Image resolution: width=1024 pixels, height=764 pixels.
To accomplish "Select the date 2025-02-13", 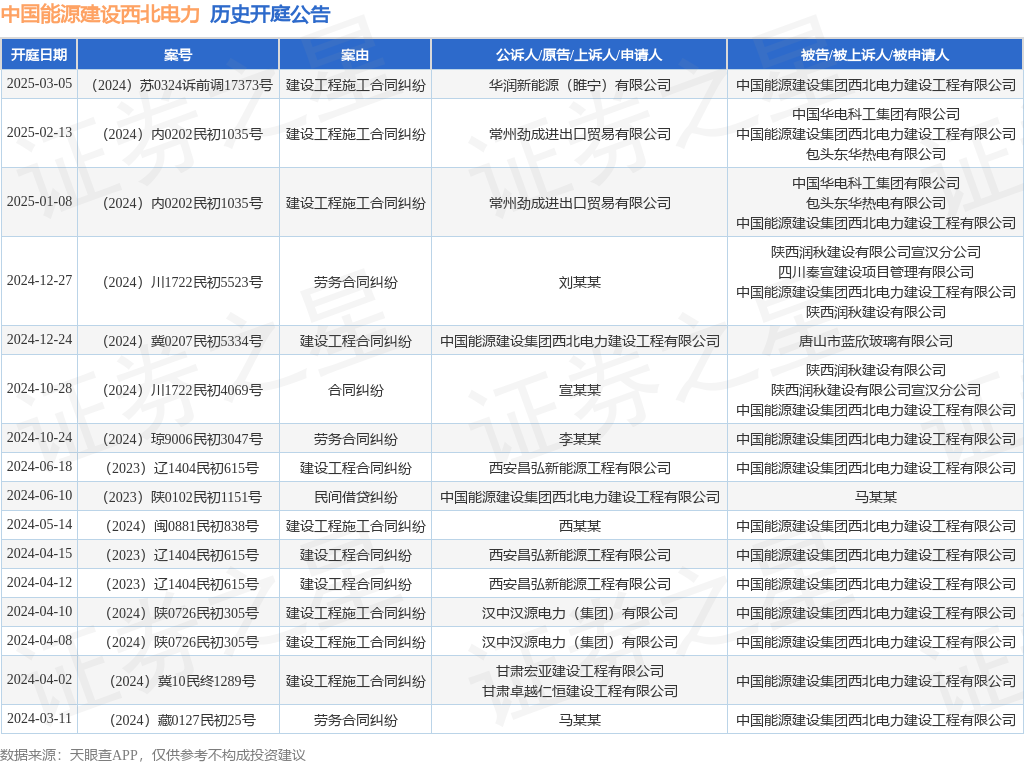I will click(x=39, y=133).
